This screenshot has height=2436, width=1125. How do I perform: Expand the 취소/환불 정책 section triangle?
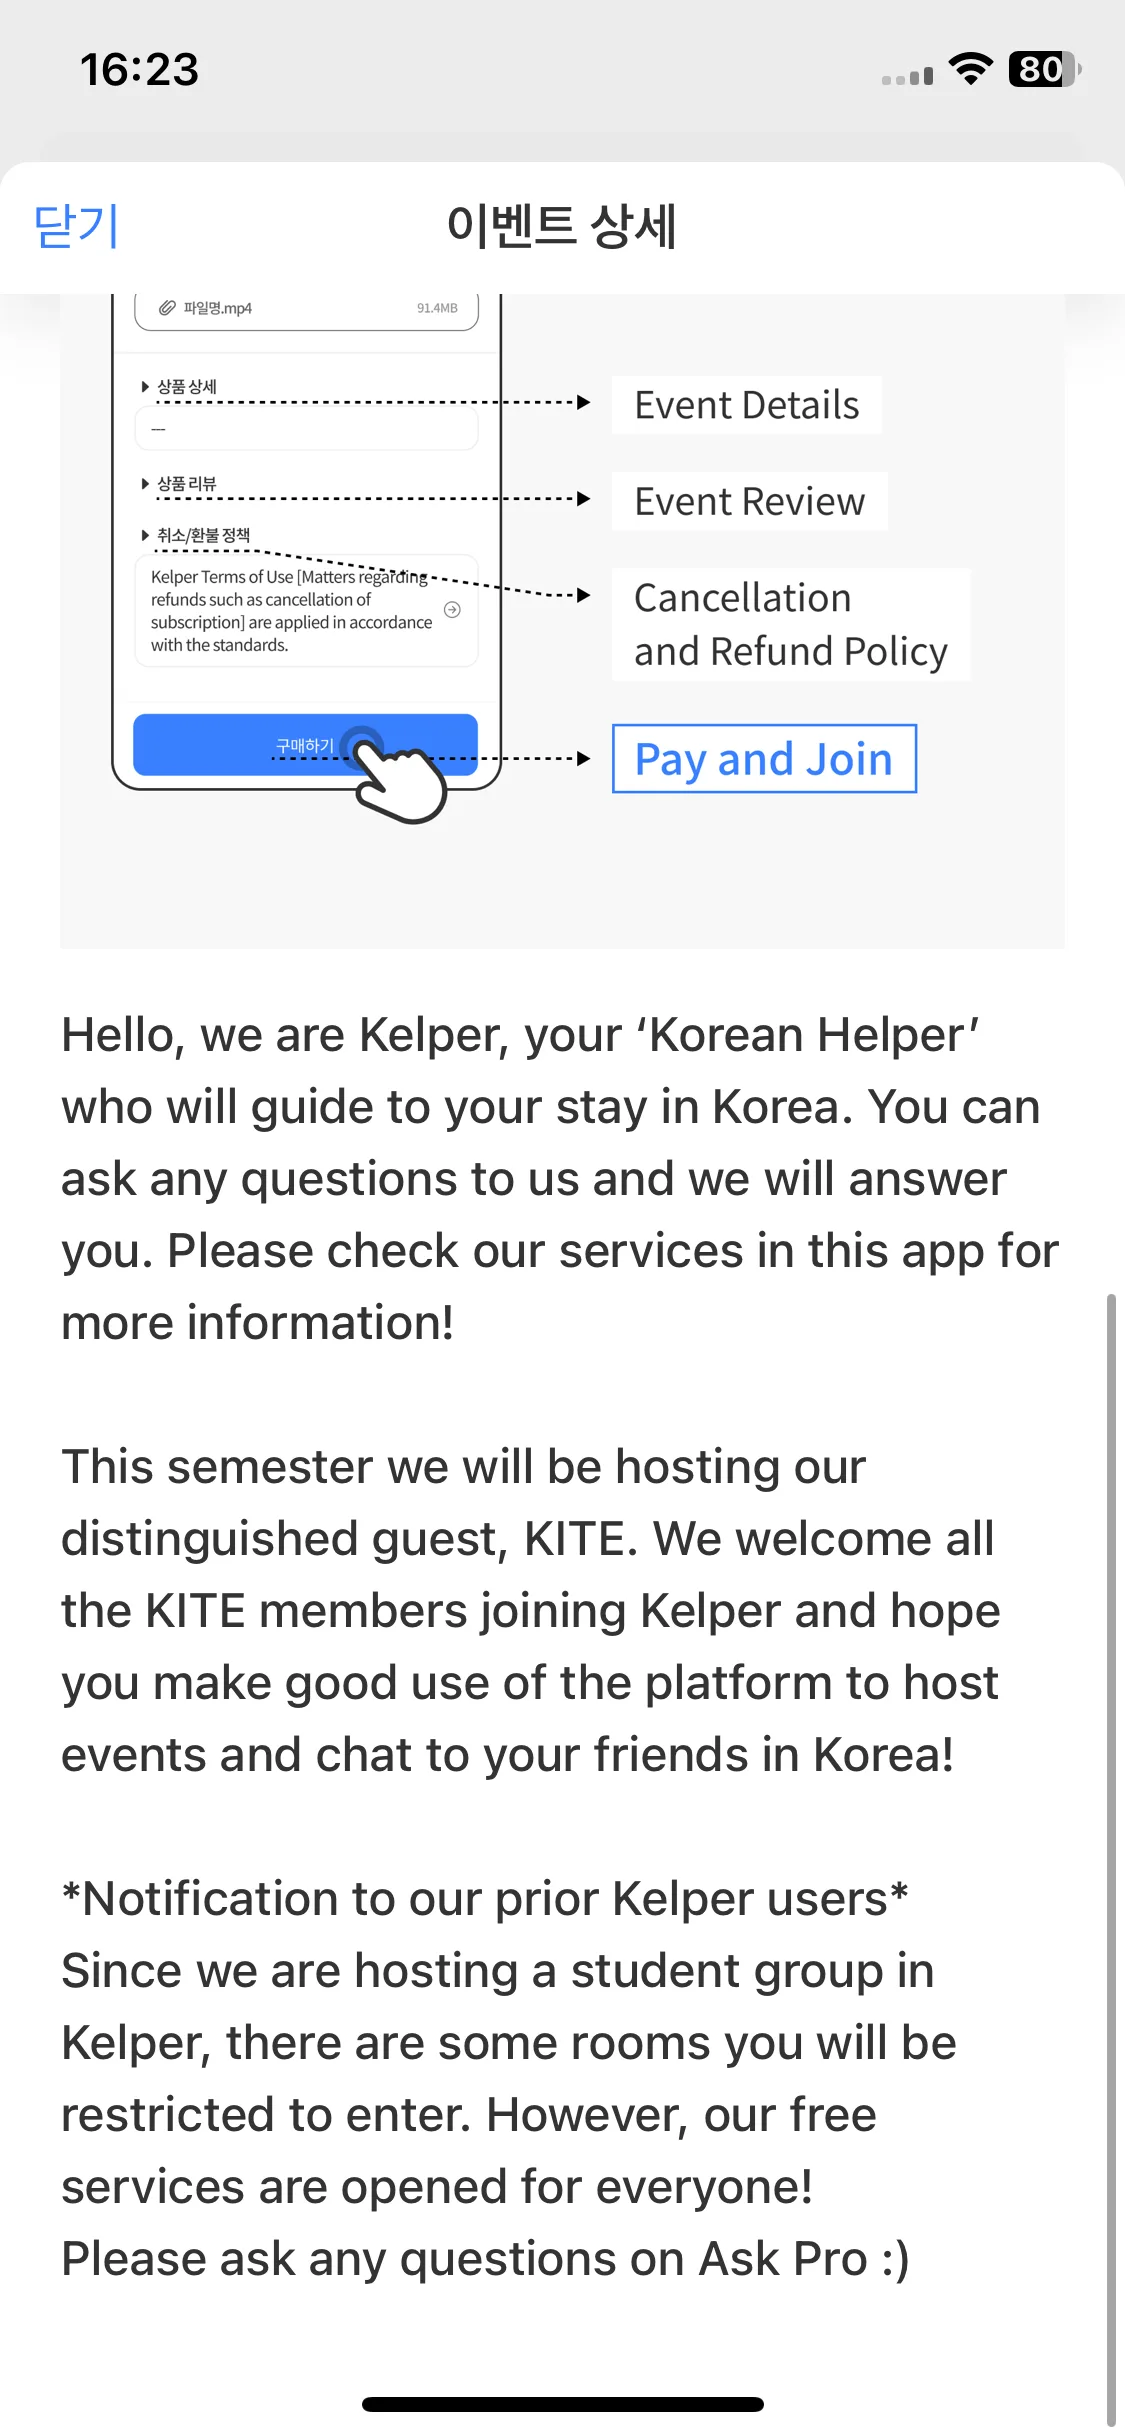[x=145, y=535]
